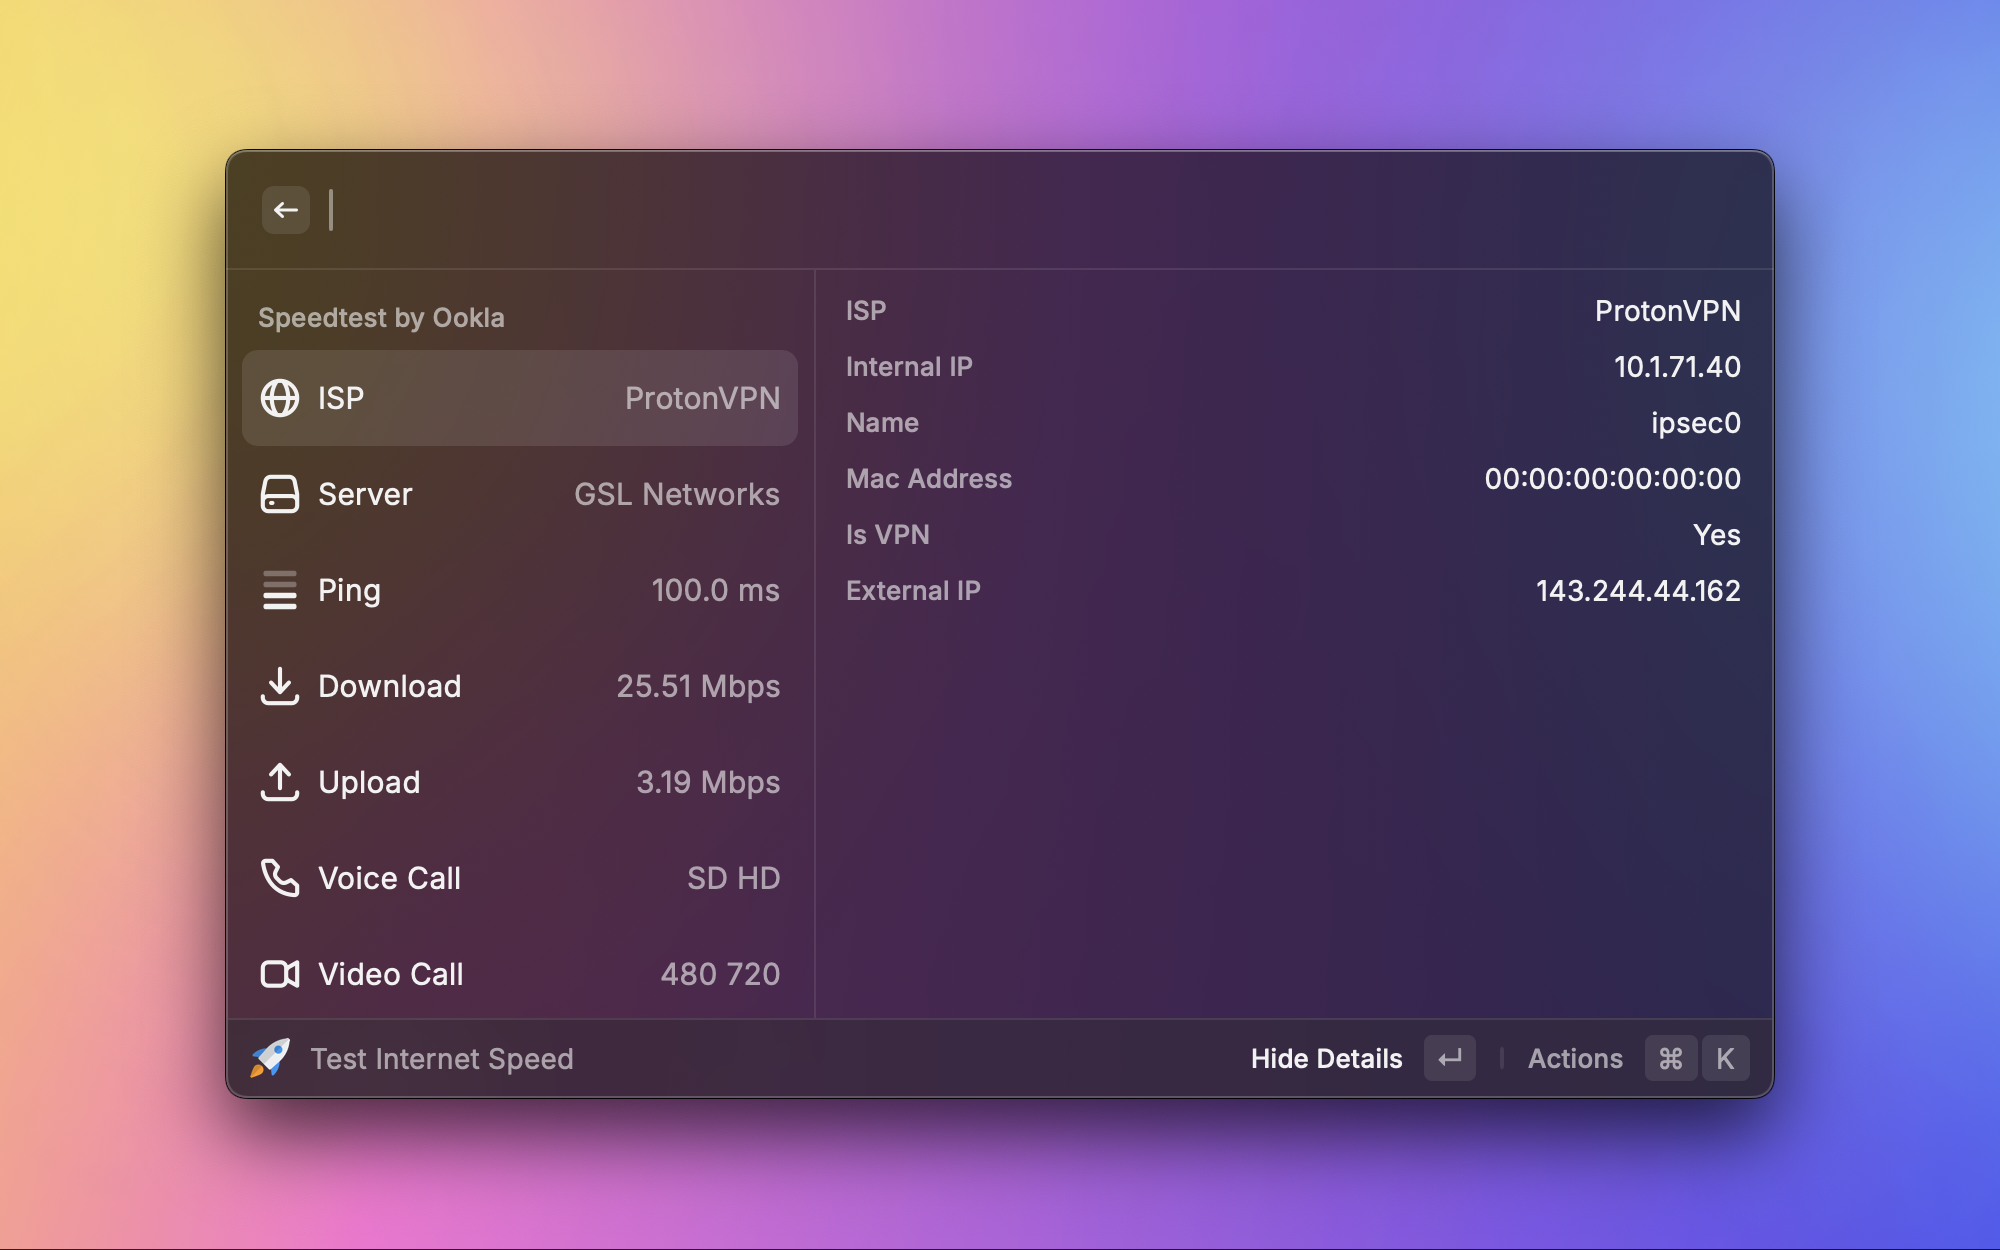Screen dimensions: 2000x1250
Task: Click the Ping bars icon
Action: pos(280,590)
